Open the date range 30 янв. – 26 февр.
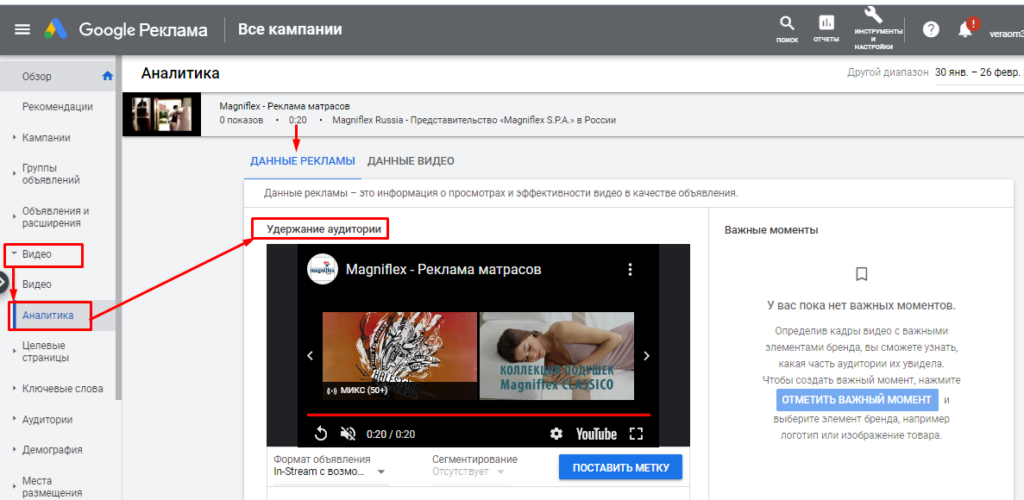The height and width of the screenshot is (500, 1024). (x=978, y=72)
